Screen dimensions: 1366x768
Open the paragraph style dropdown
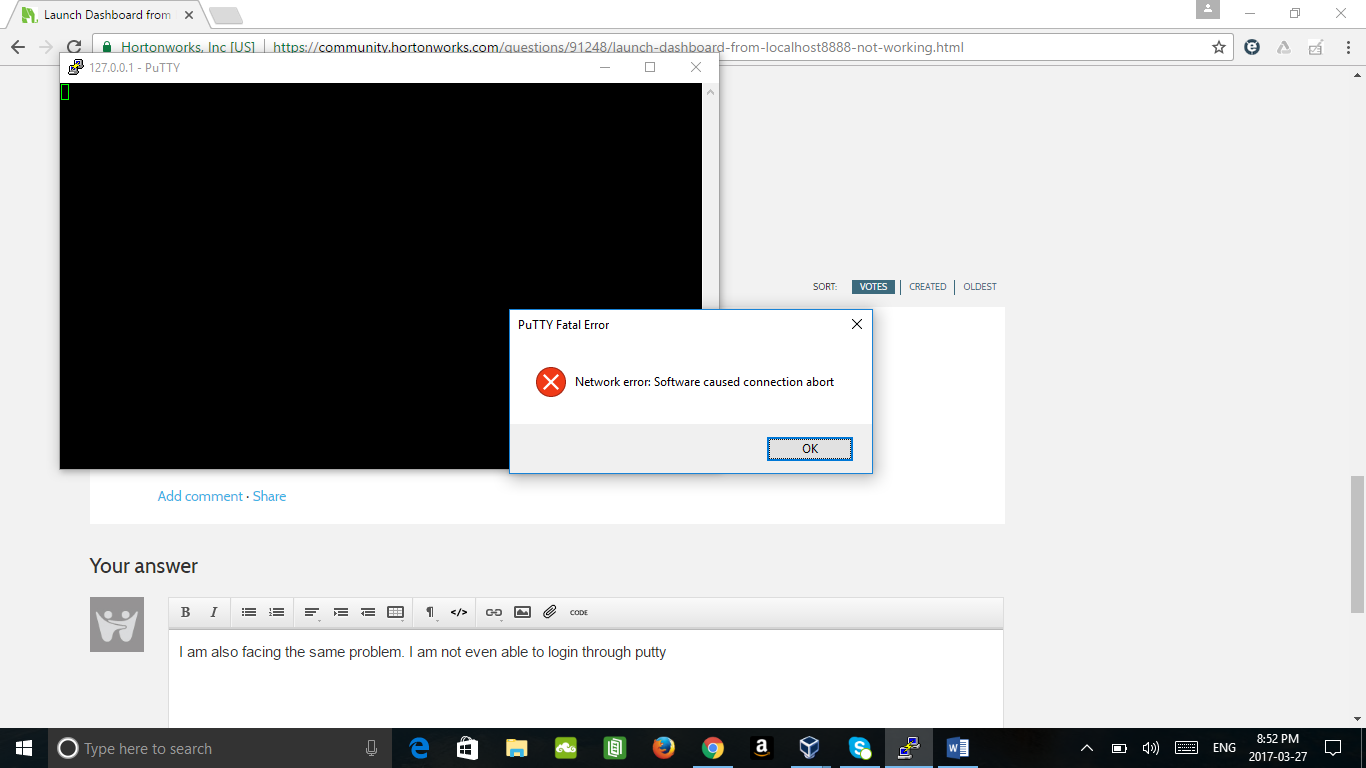pos(432,612)
